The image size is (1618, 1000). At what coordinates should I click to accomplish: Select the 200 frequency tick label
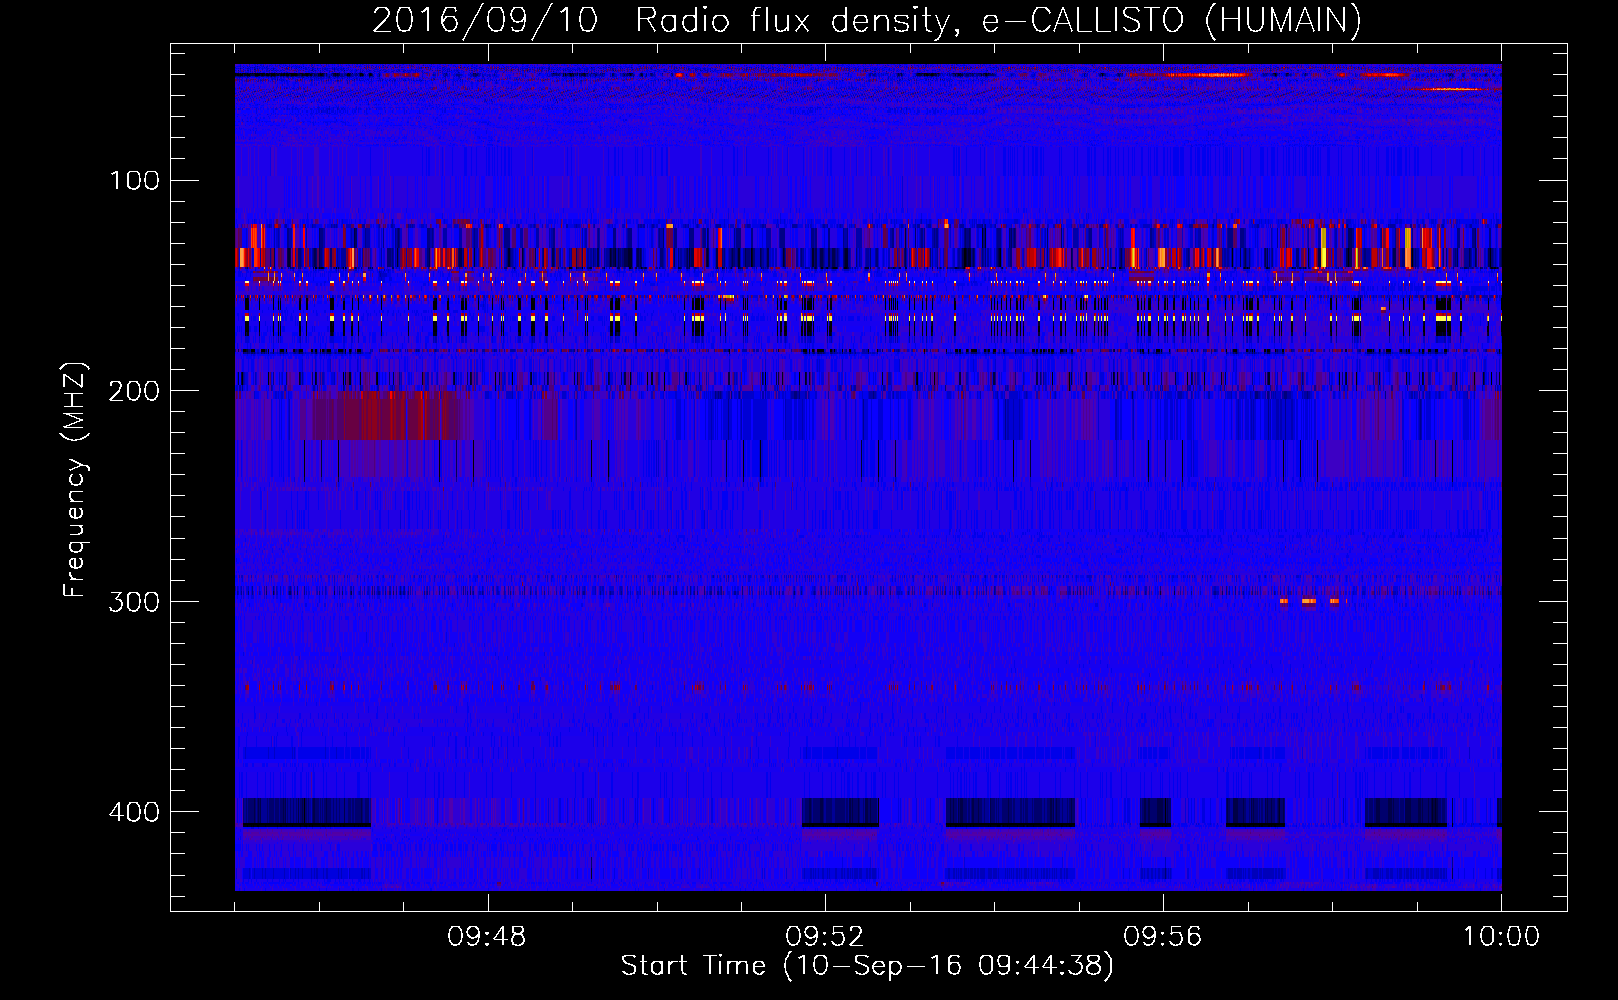tap(135, 391)
